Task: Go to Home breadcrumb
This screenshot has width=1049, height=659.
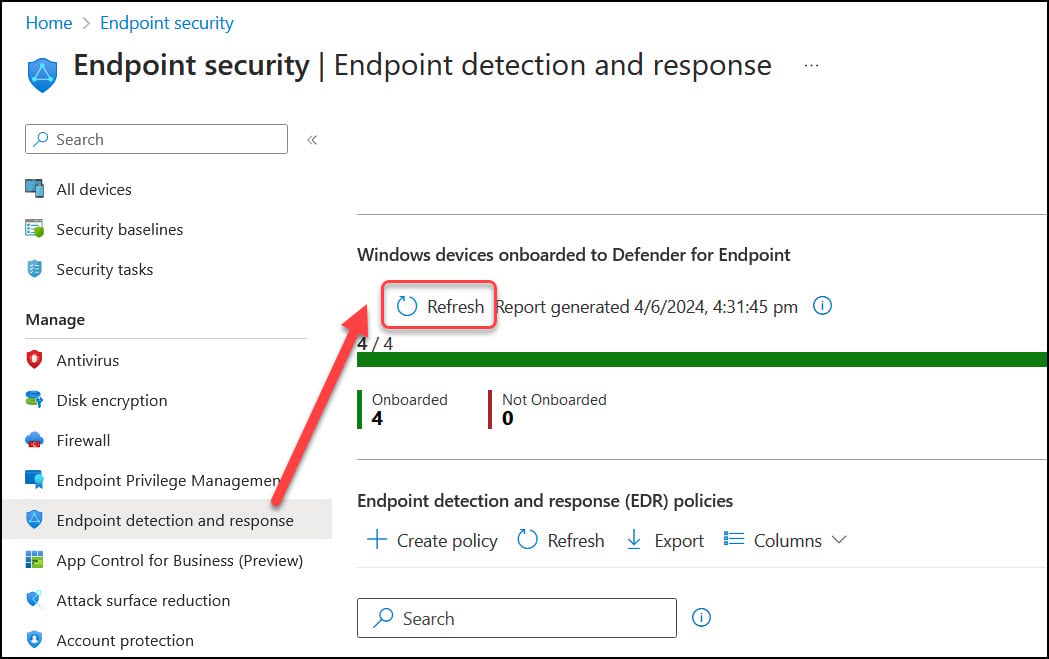Action: tap(49, 23)
